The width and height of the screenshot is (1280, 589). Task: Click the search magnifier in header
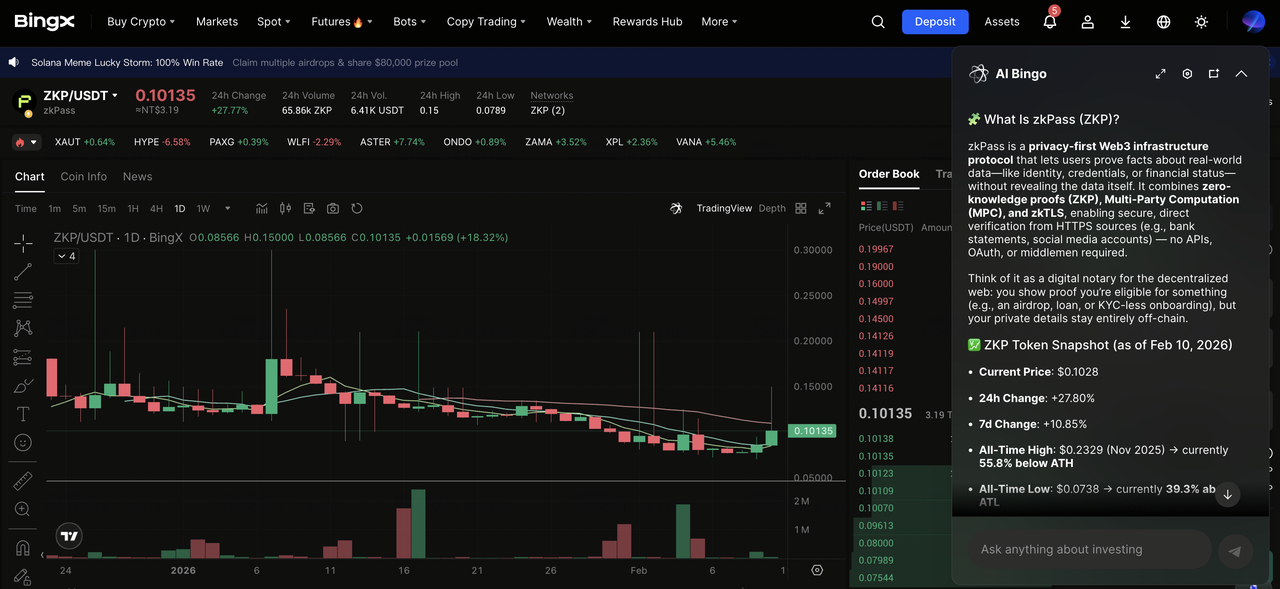(x=878, y=21)
